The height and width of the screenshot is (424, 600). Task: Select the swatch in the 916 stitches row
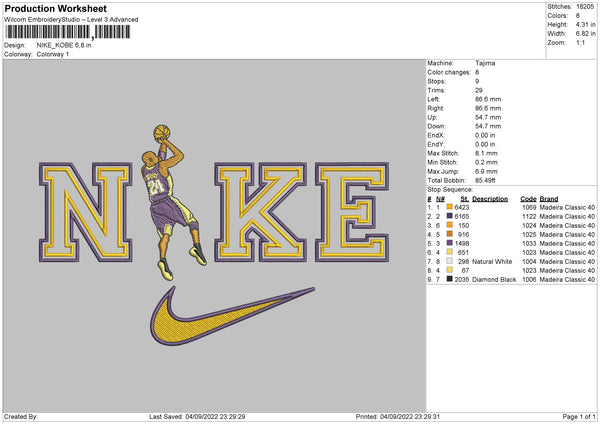point(450,234)
